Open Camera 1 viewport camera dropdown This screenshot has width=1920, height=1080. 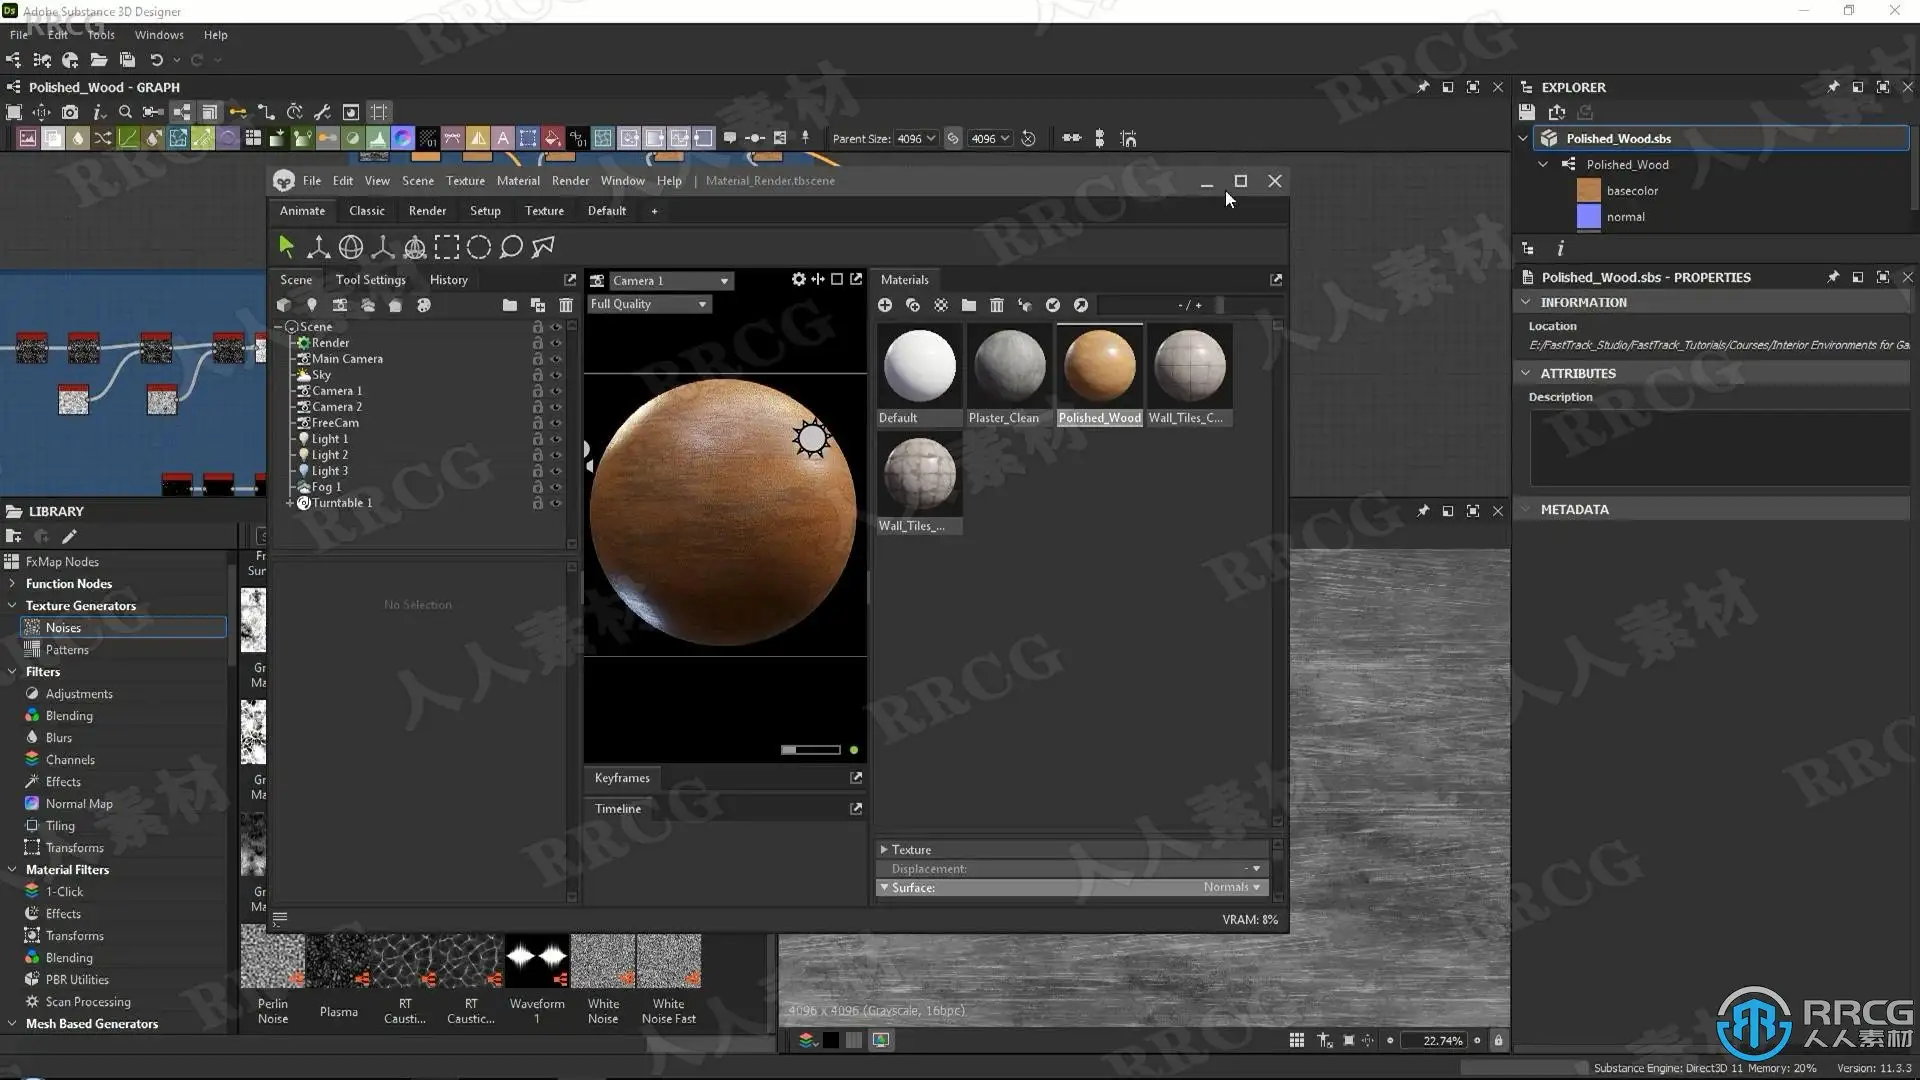[x=671, y=281]
